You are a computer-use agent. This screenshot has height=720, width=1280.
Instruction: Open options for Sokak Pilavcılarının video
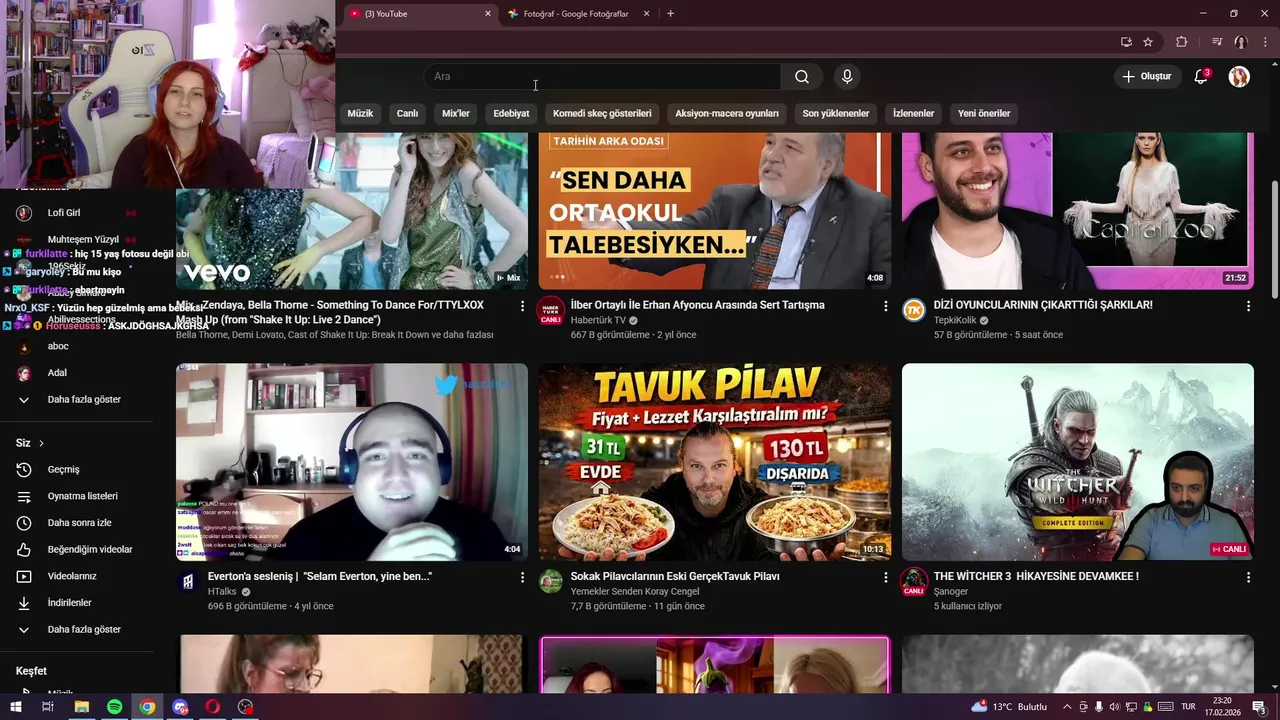(885, 577)
